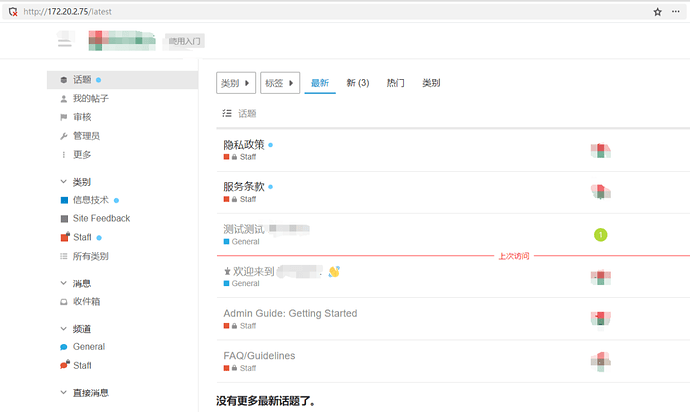Collapse the 消息 sidebar section
Screen dimensions: 690x412
pos(76,283)
